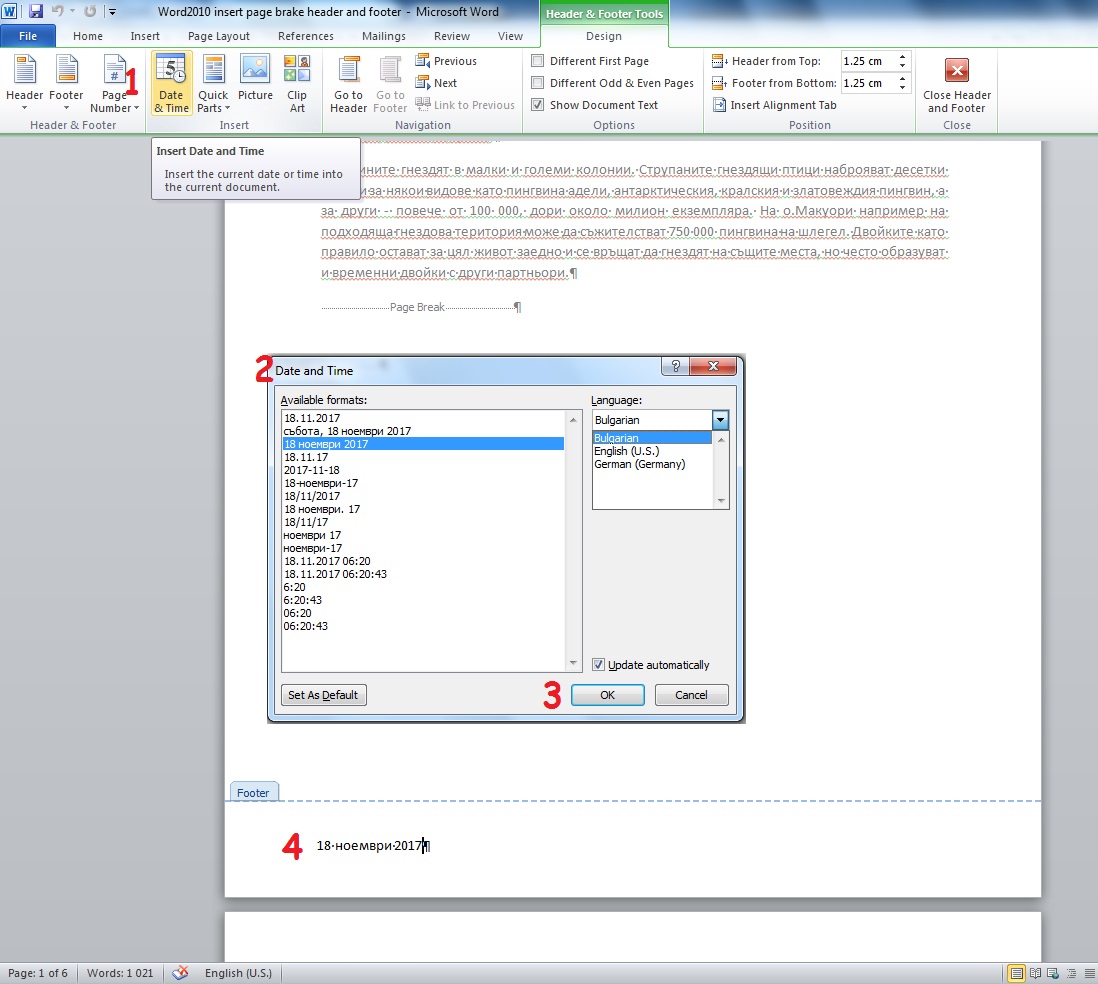1098x984 pixels.
Task: Switch to the Mailings ribbon tab
Action: tap(384, 35)
